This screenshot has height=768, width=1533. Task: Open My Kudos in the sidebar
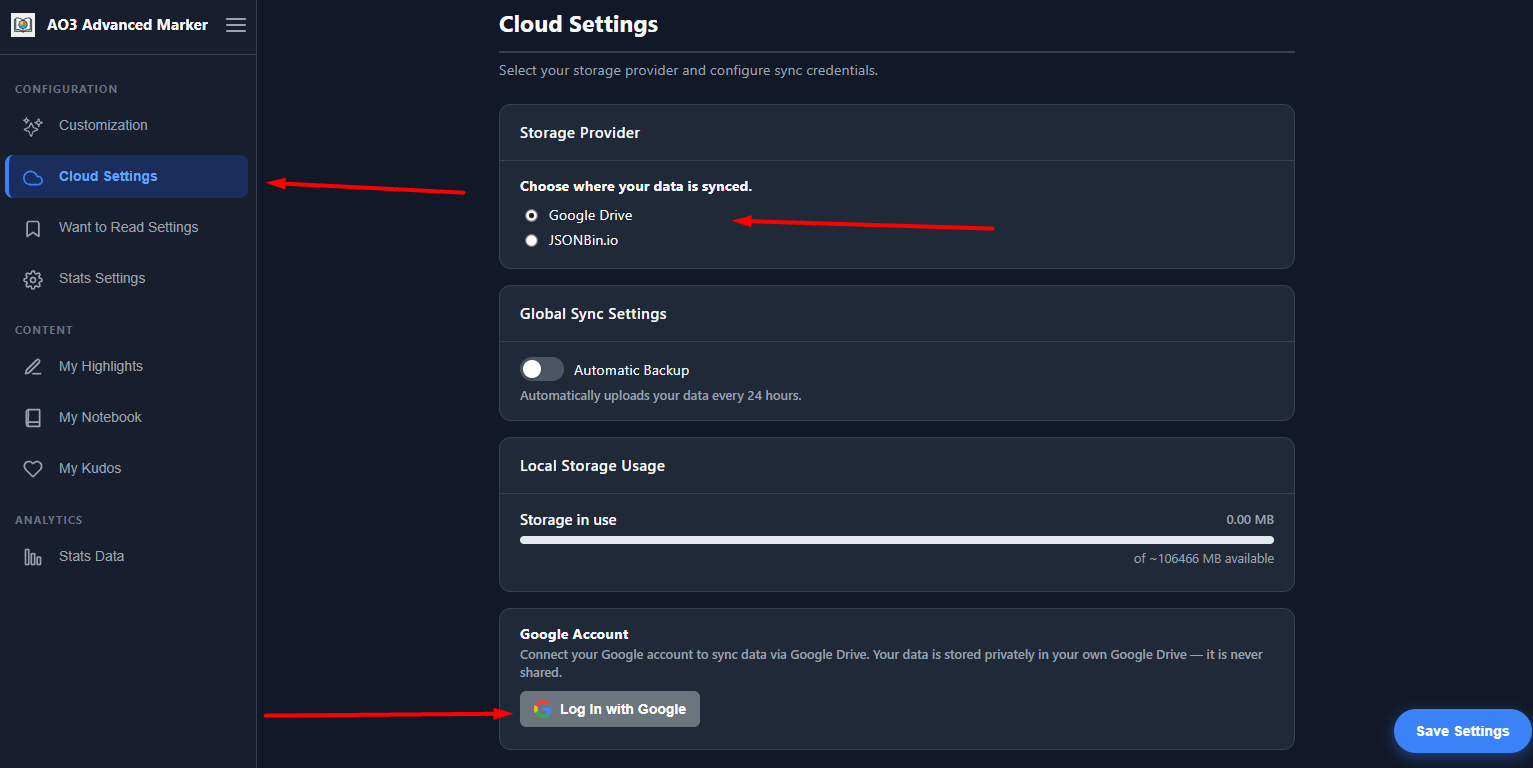point(126,469)
